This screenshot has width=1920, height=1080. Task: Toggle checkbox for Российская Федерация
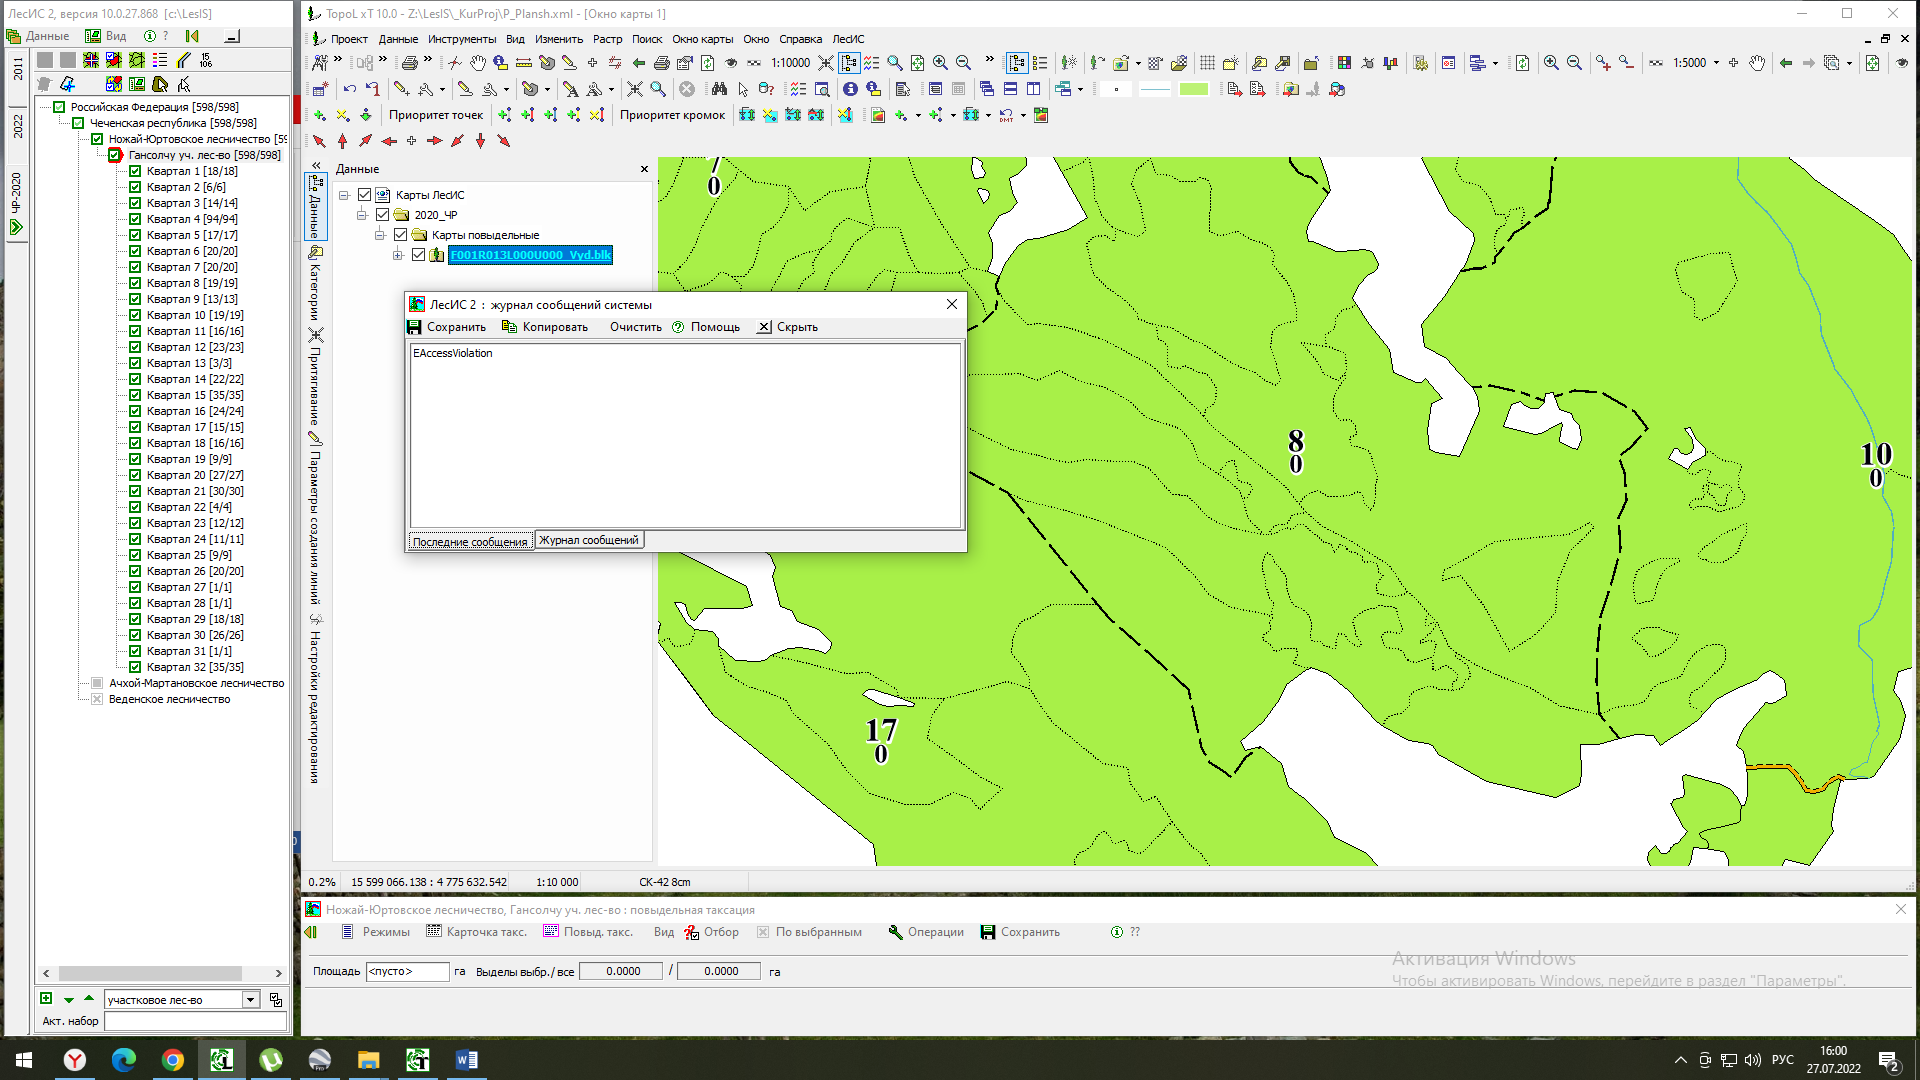pos(59,107)
